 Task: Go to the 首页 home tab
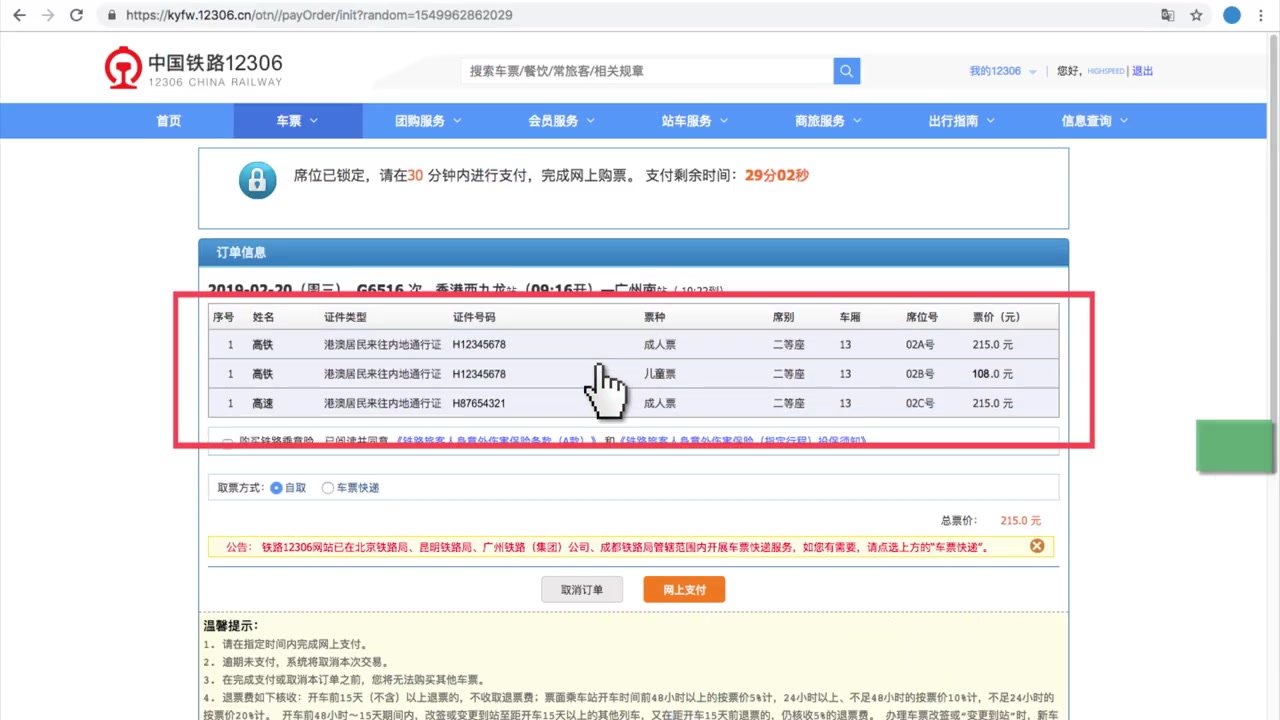pos(169,121)
